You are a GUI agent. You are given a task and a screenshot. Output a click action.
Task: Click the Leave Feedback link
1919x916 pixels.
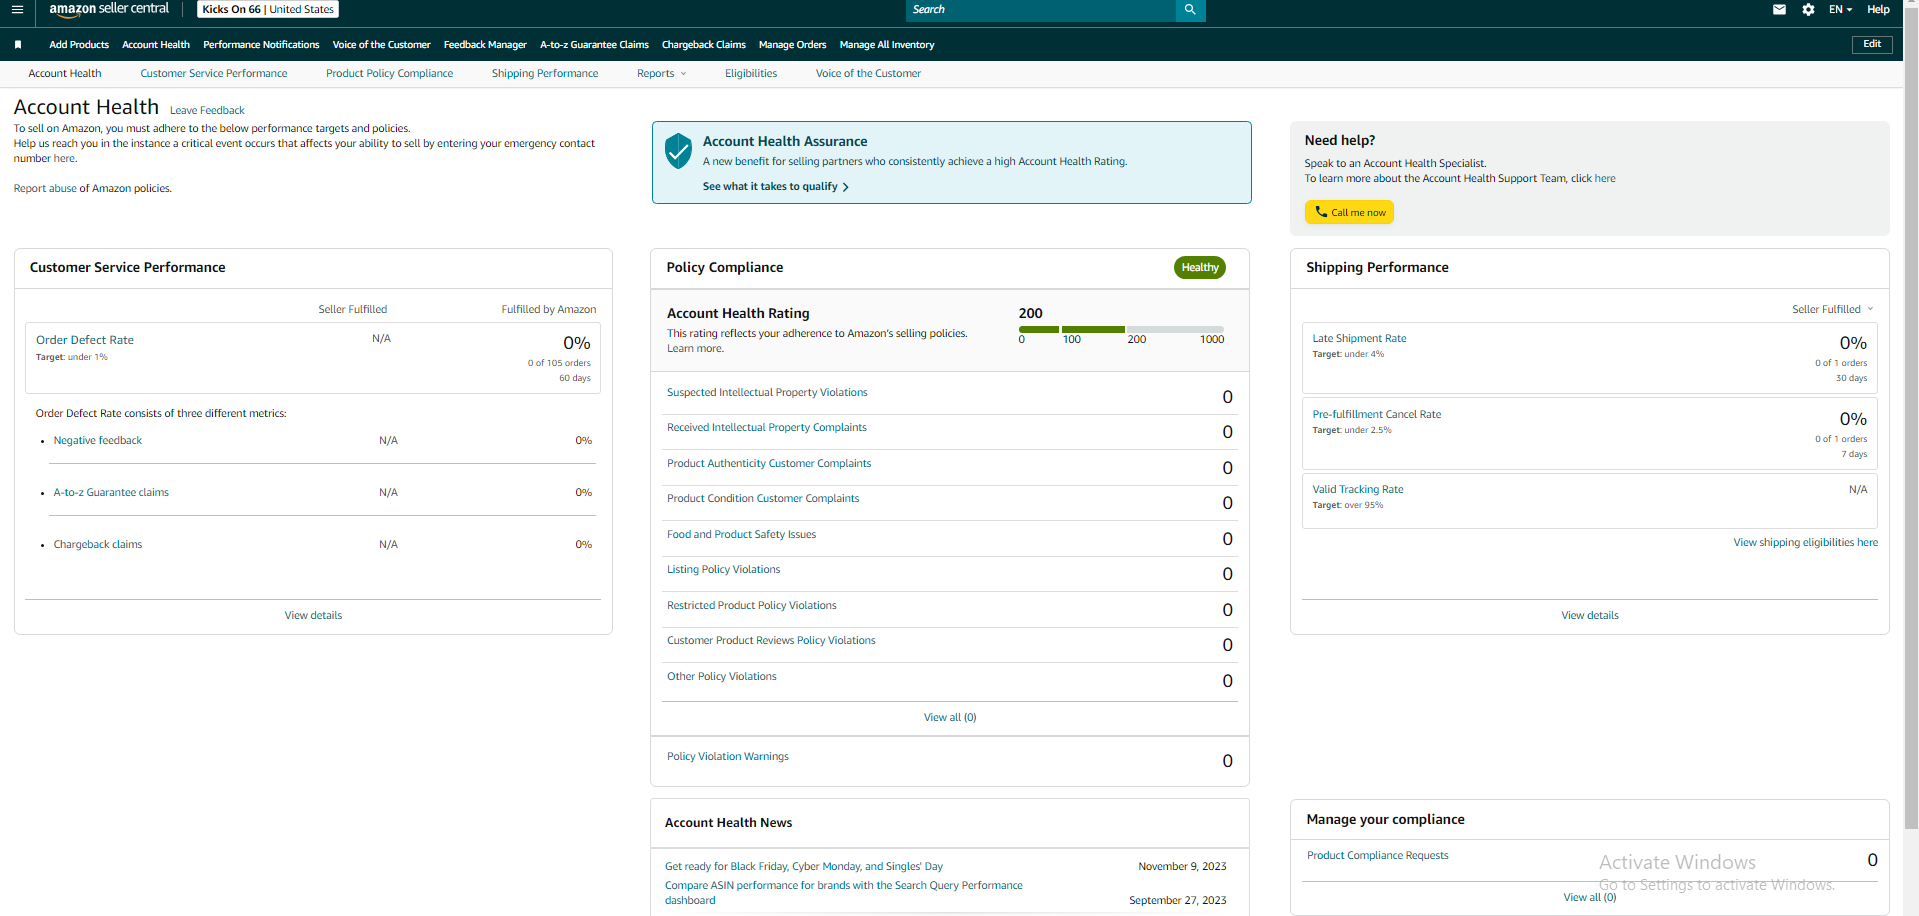click(207, 111)
